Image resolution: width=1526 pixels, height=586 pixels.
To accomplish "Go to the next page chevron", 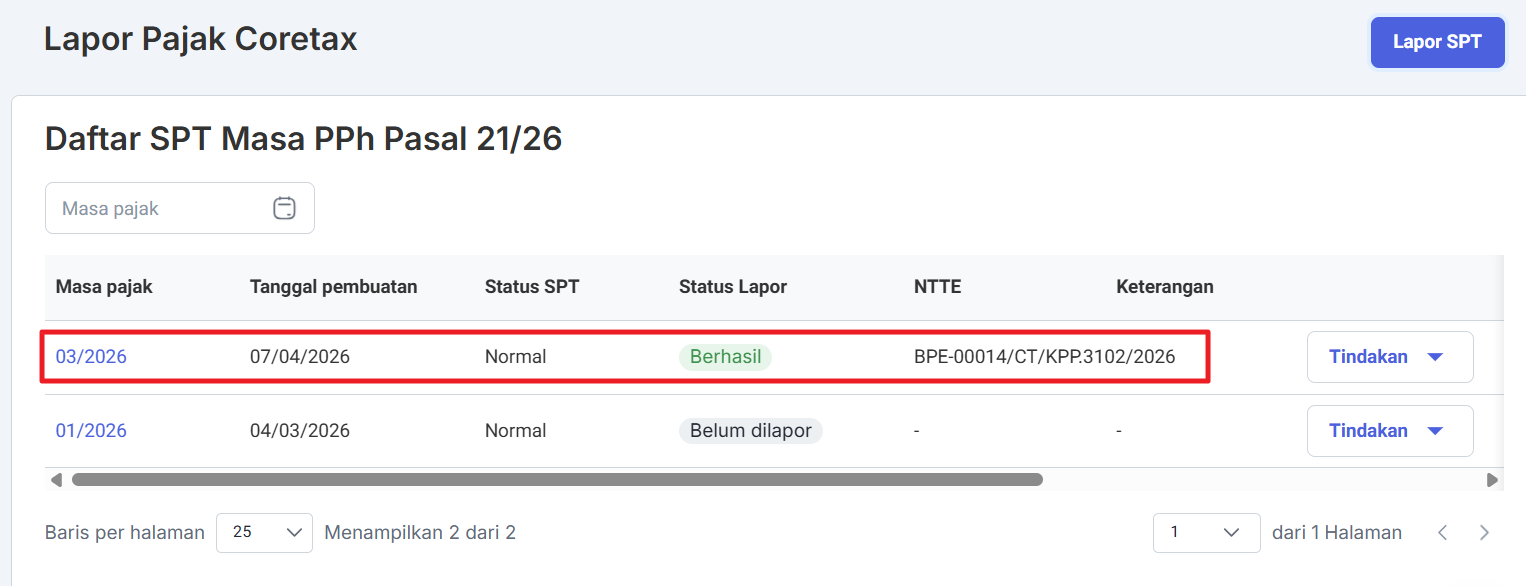I will point(1485,533).
